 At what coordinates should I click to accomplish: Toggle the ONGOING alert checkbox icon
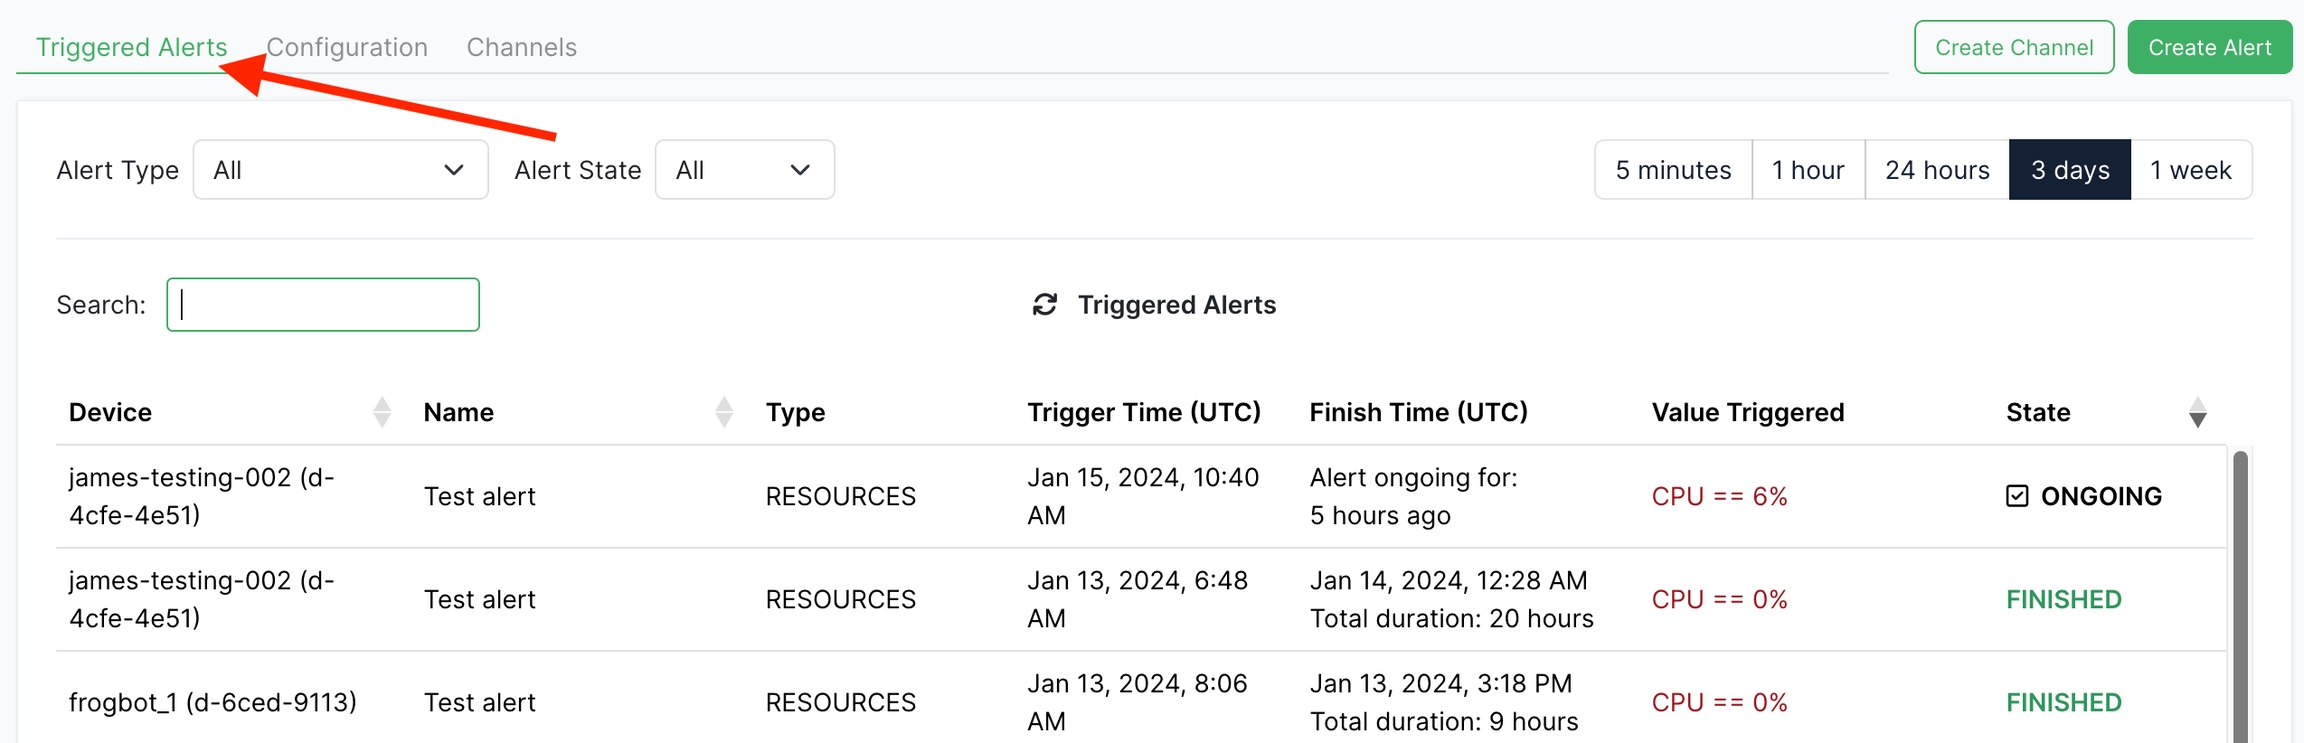pos(2017,496)
